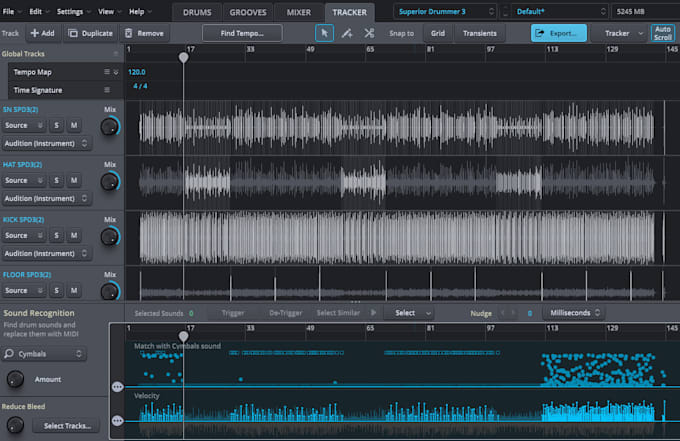The image size is (680, 441).
Task: Click the Duplicate track icon
Action: tap(73, 33)
